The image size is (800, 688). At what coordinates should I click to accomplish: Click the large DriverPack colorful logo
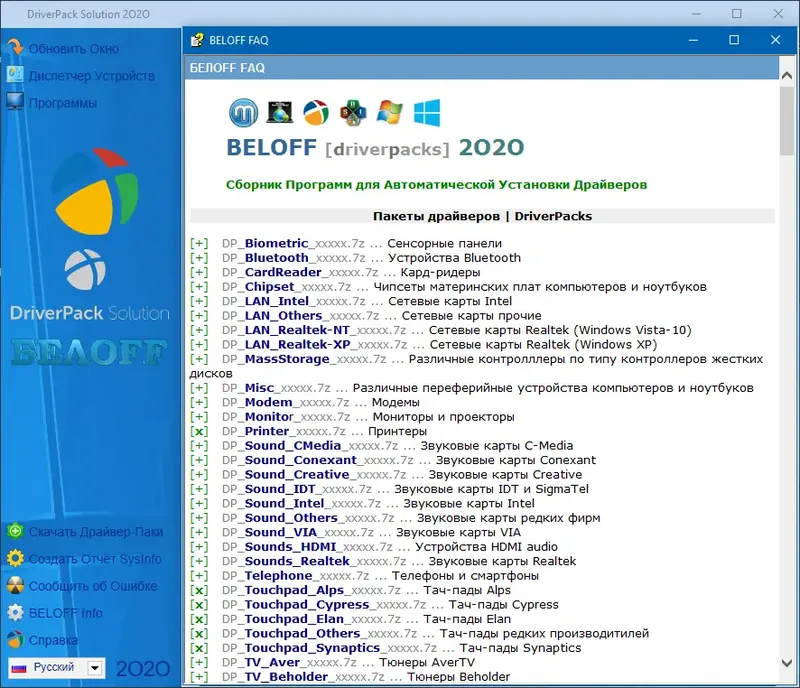pos(97,191)
